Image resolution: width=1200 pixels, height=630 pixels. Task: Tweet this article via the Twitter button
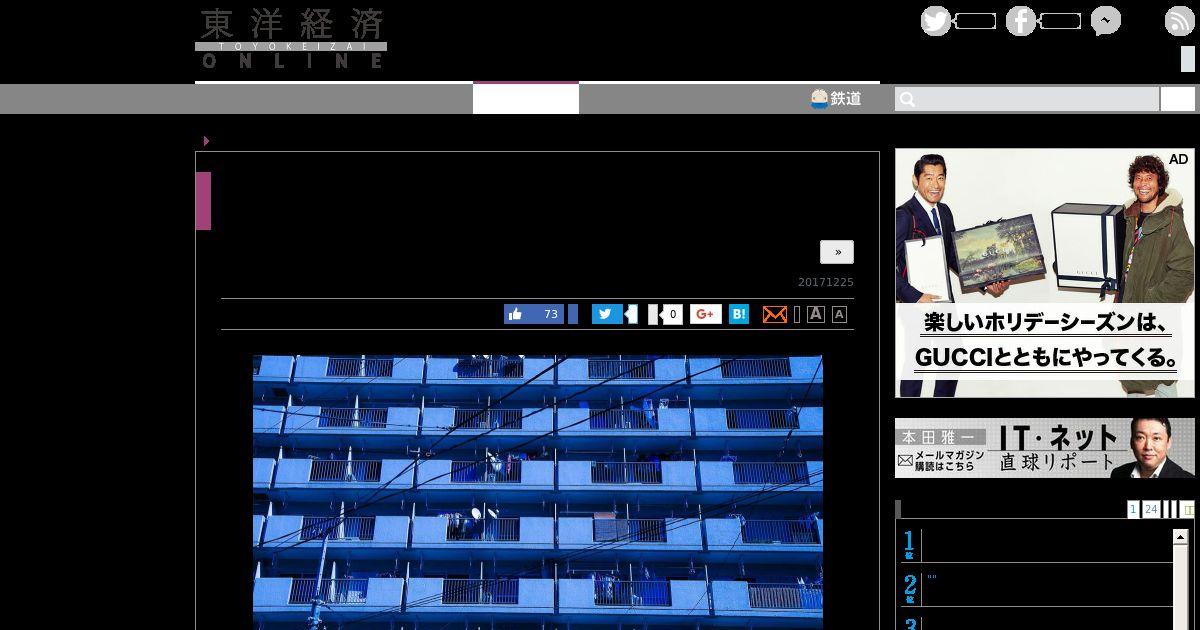[607, 314]
